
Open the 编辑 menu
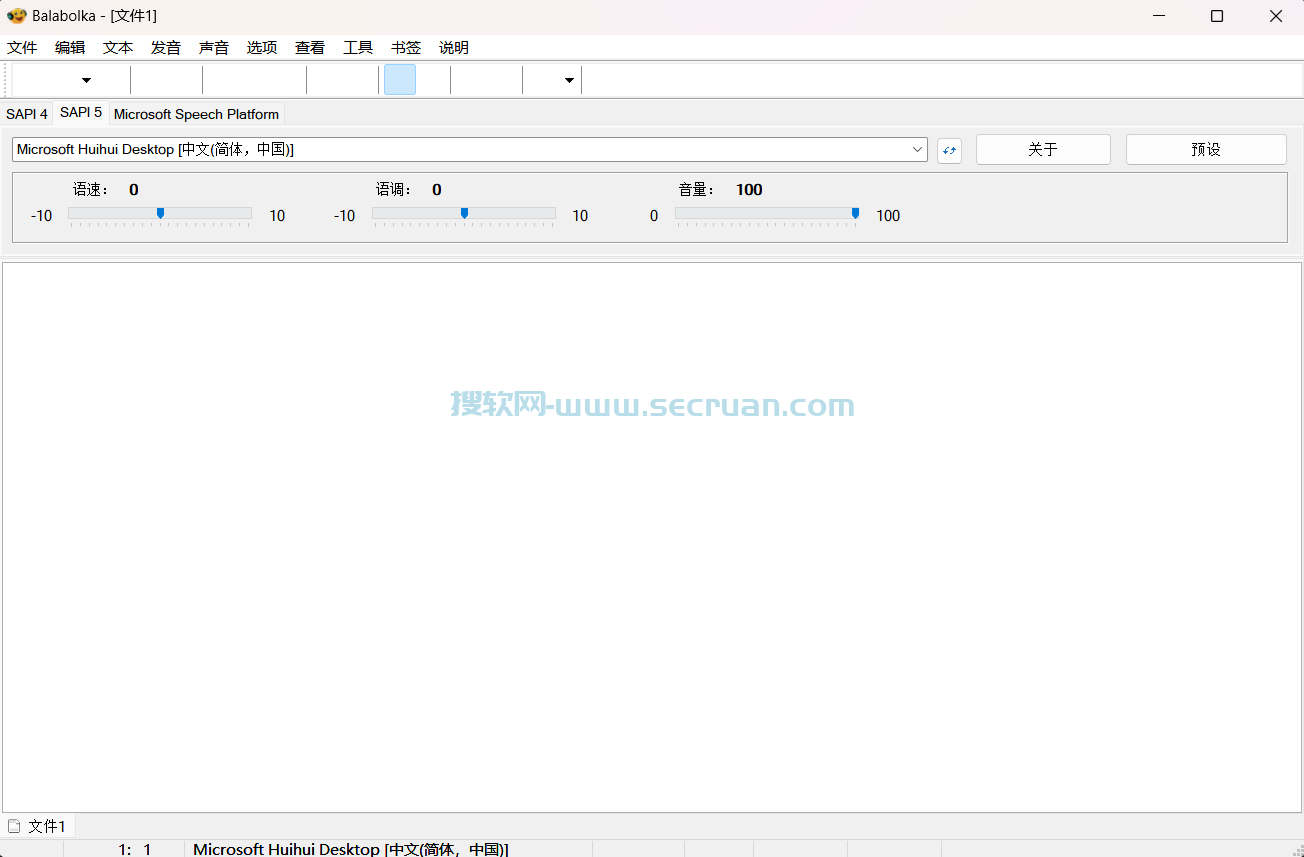tap(70, 48)
